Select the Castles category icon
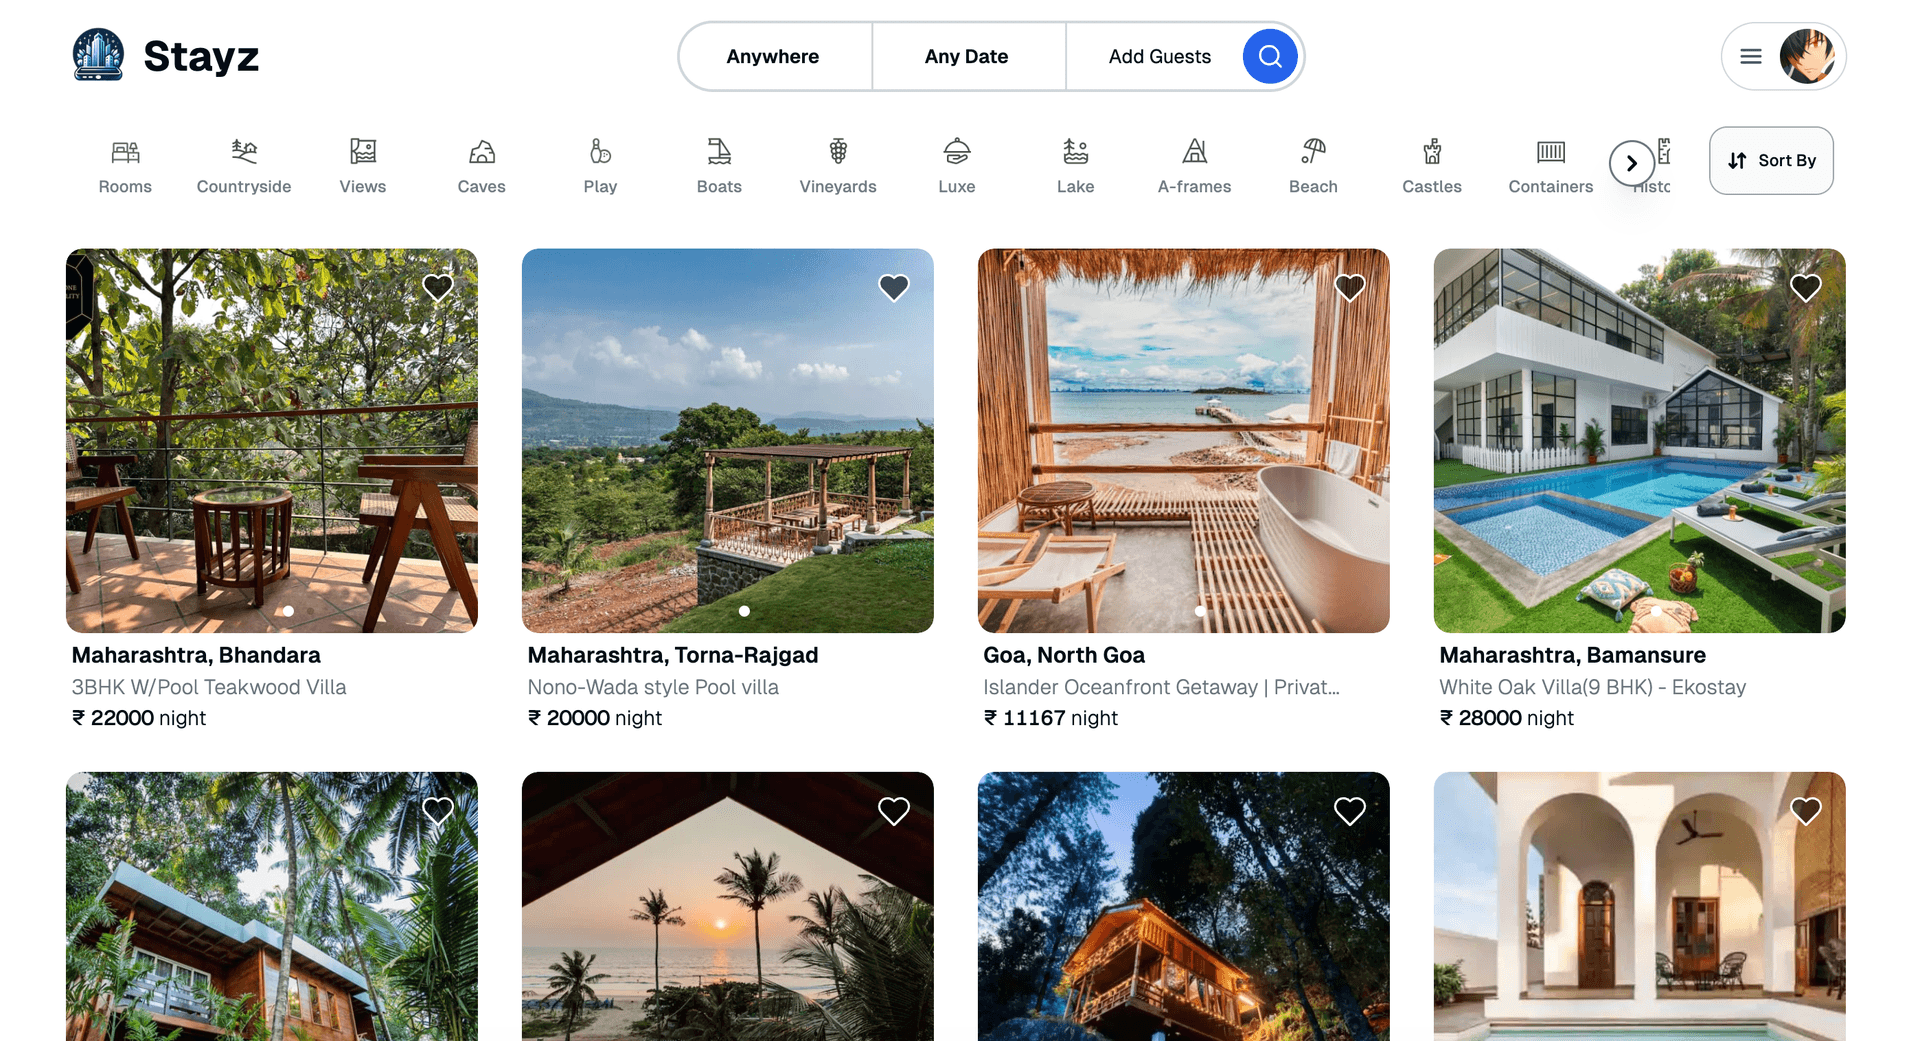1920x1041 pixels. 1431,152
